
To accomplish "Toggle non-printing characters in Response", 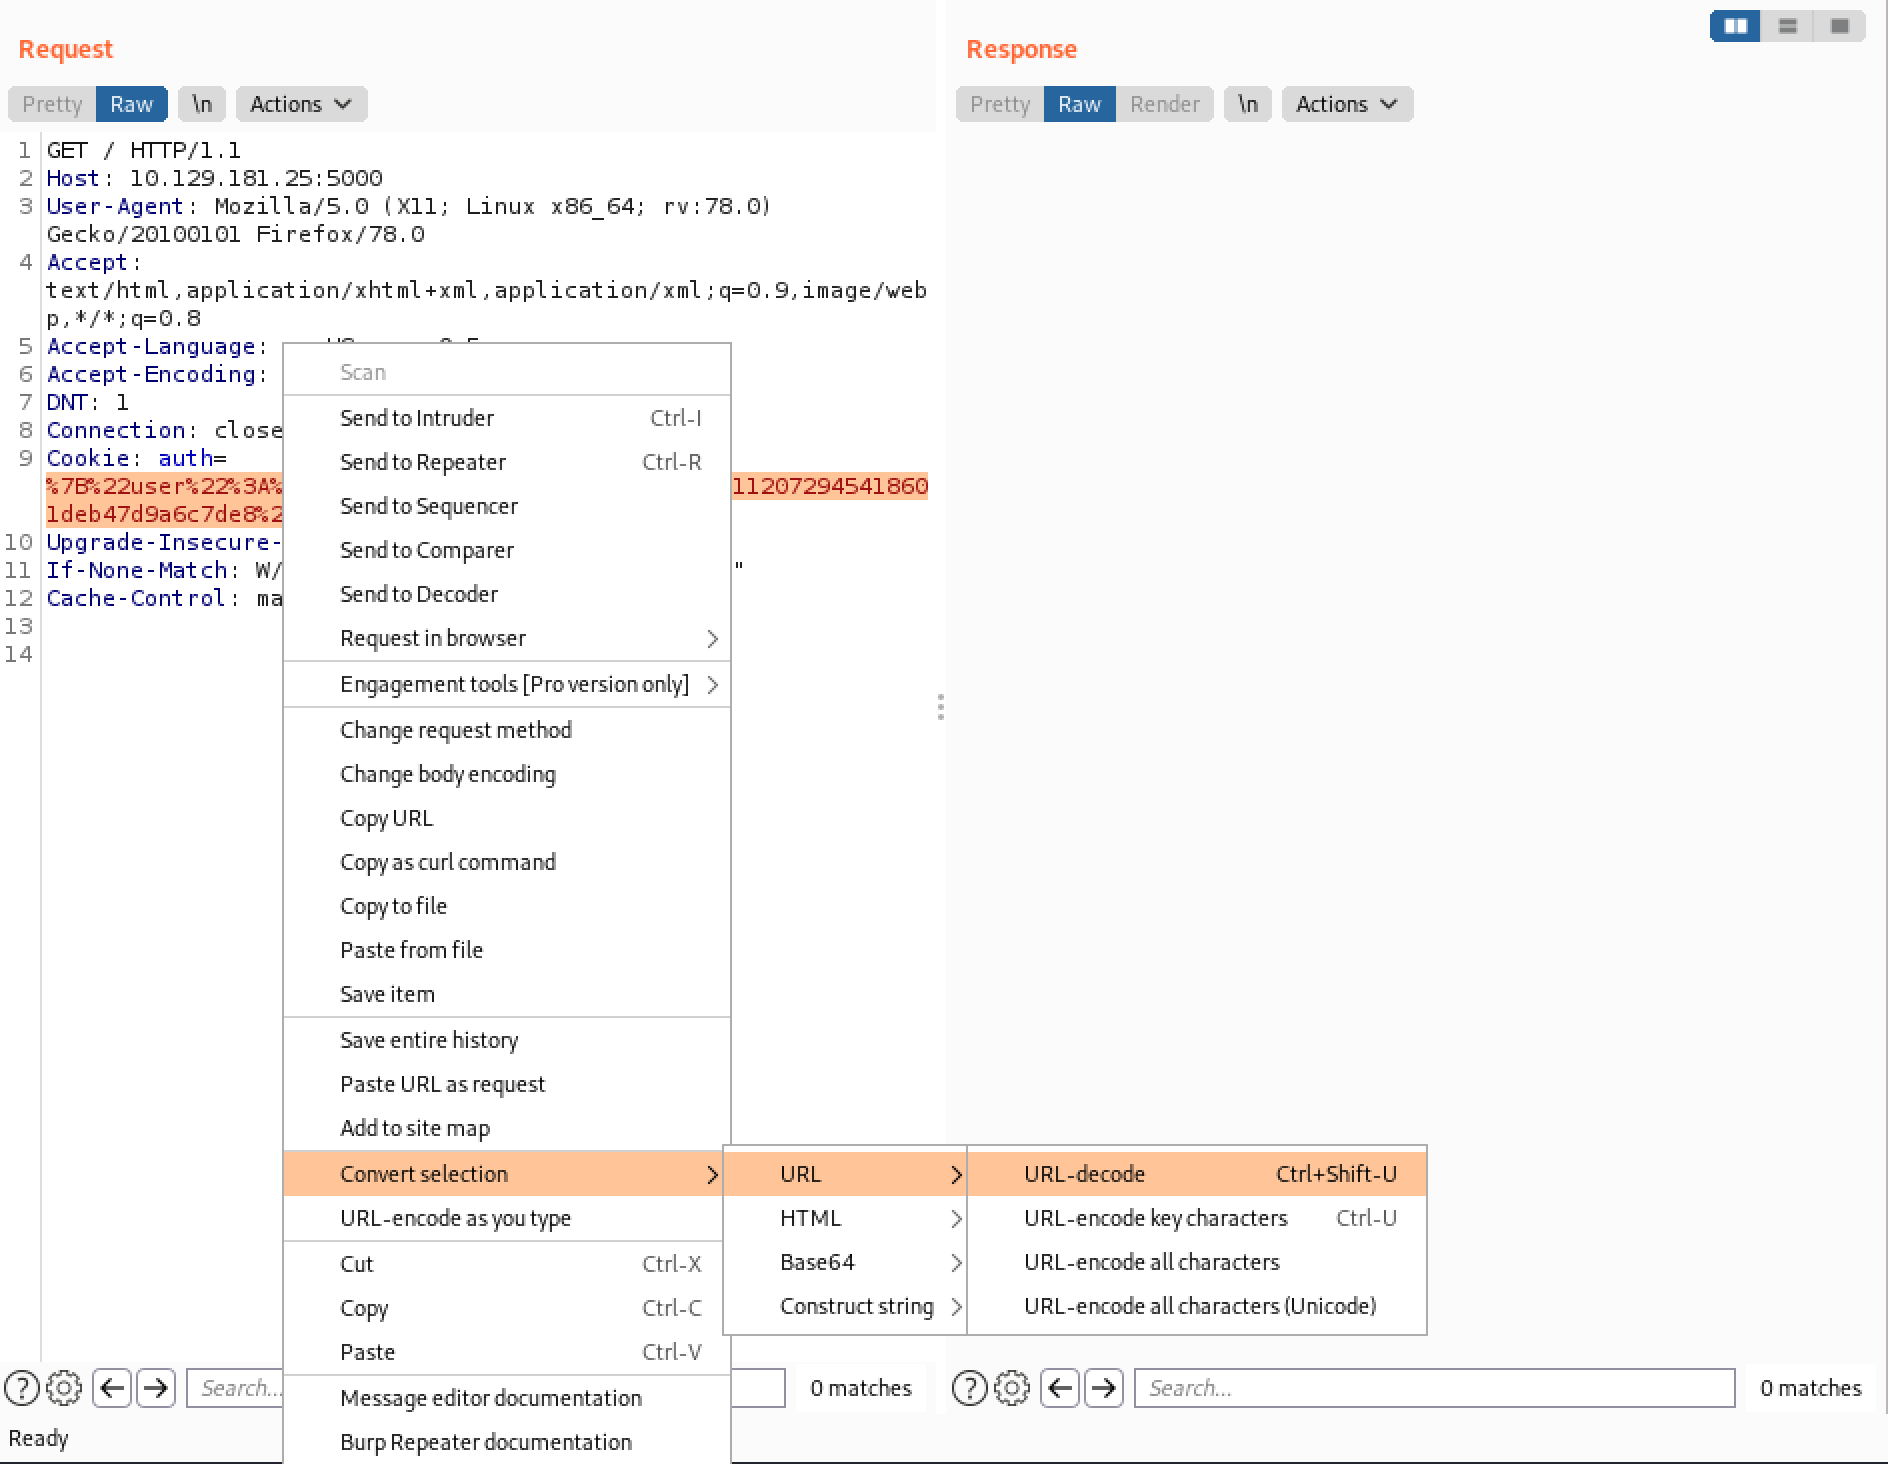I will (1248, 104).
